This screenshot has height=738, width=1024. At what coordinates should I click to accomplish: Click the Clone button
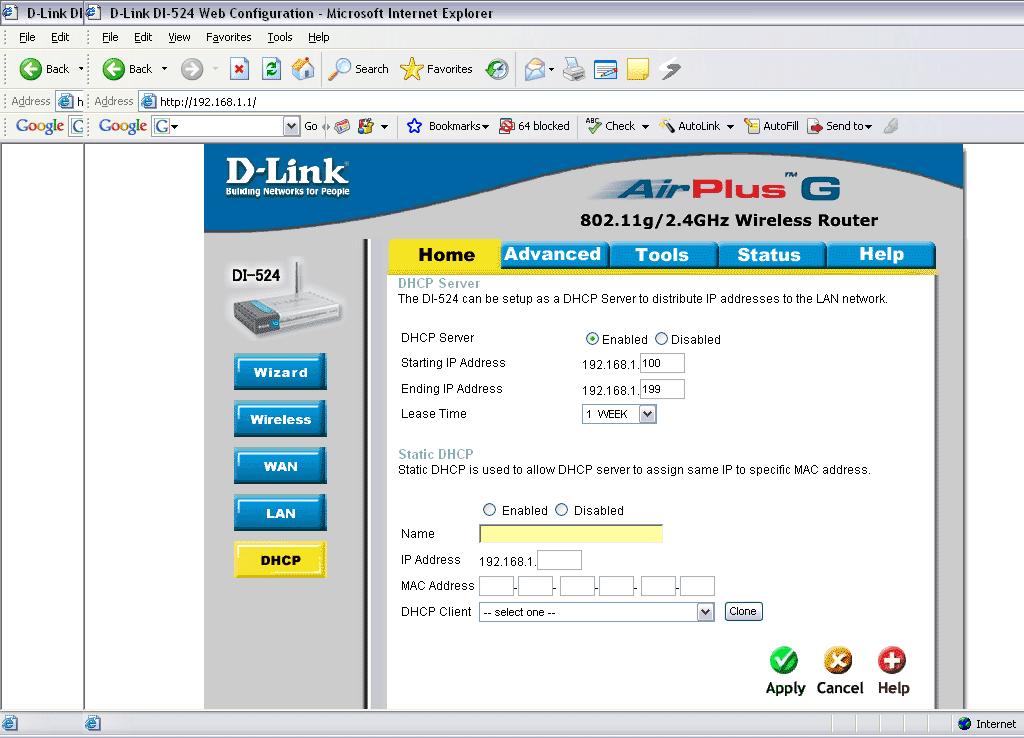pyautogui.click(x=743, y=611)
